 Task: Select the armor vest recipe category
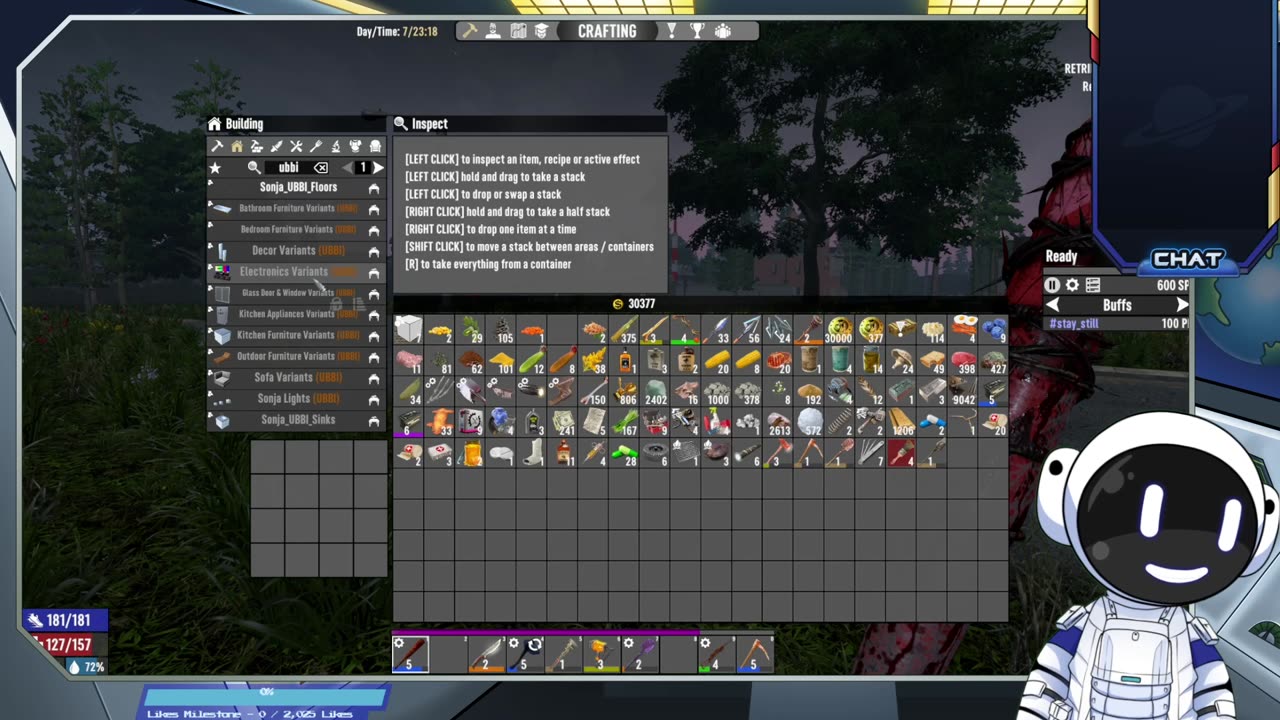(x=355, y=147)
